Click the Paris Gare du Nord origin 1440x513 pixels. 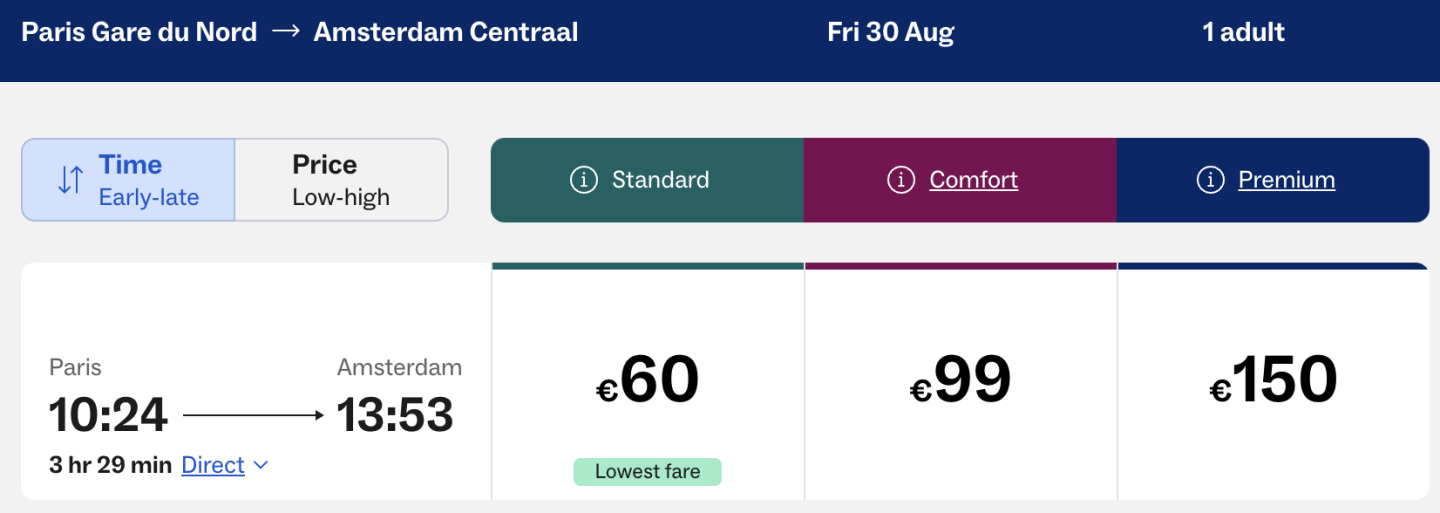point(139,32)
